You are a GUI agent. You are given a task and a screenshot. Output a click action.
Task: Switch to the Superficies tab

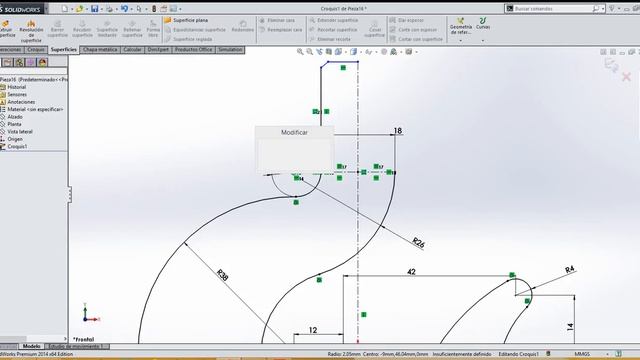(63, 49)
